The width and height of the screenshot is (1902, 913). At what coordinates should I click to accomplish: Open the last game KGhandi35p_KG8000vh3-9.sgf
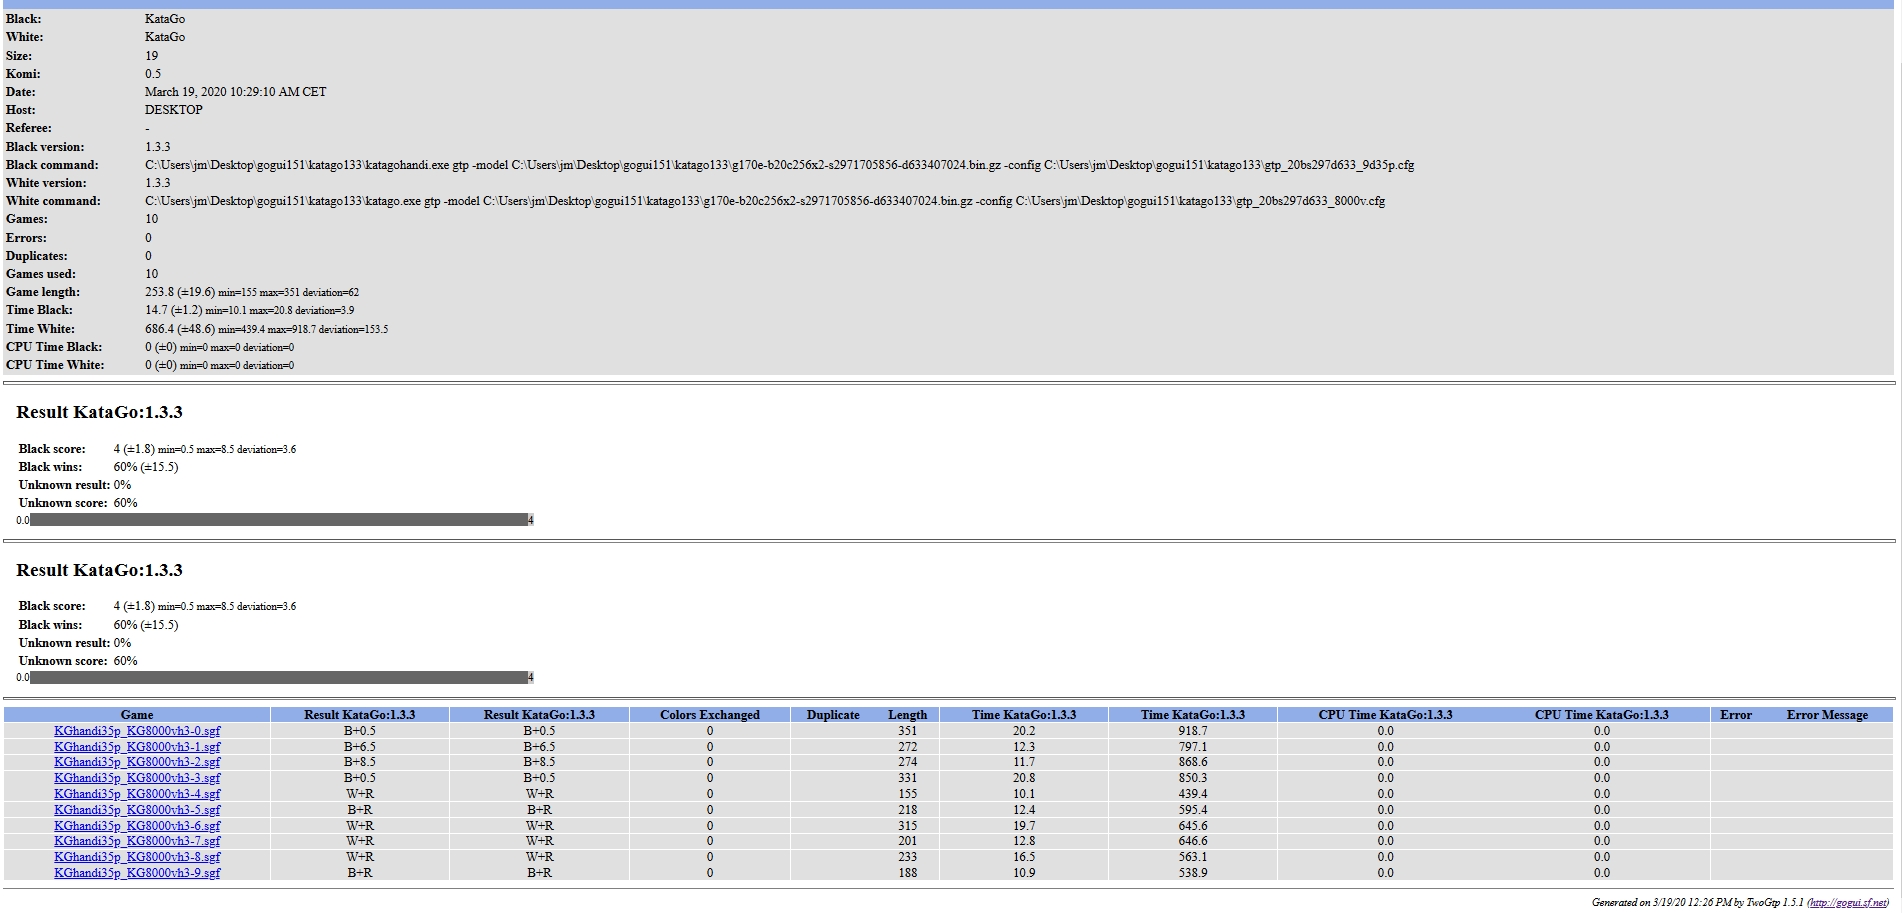pos(137,873)
